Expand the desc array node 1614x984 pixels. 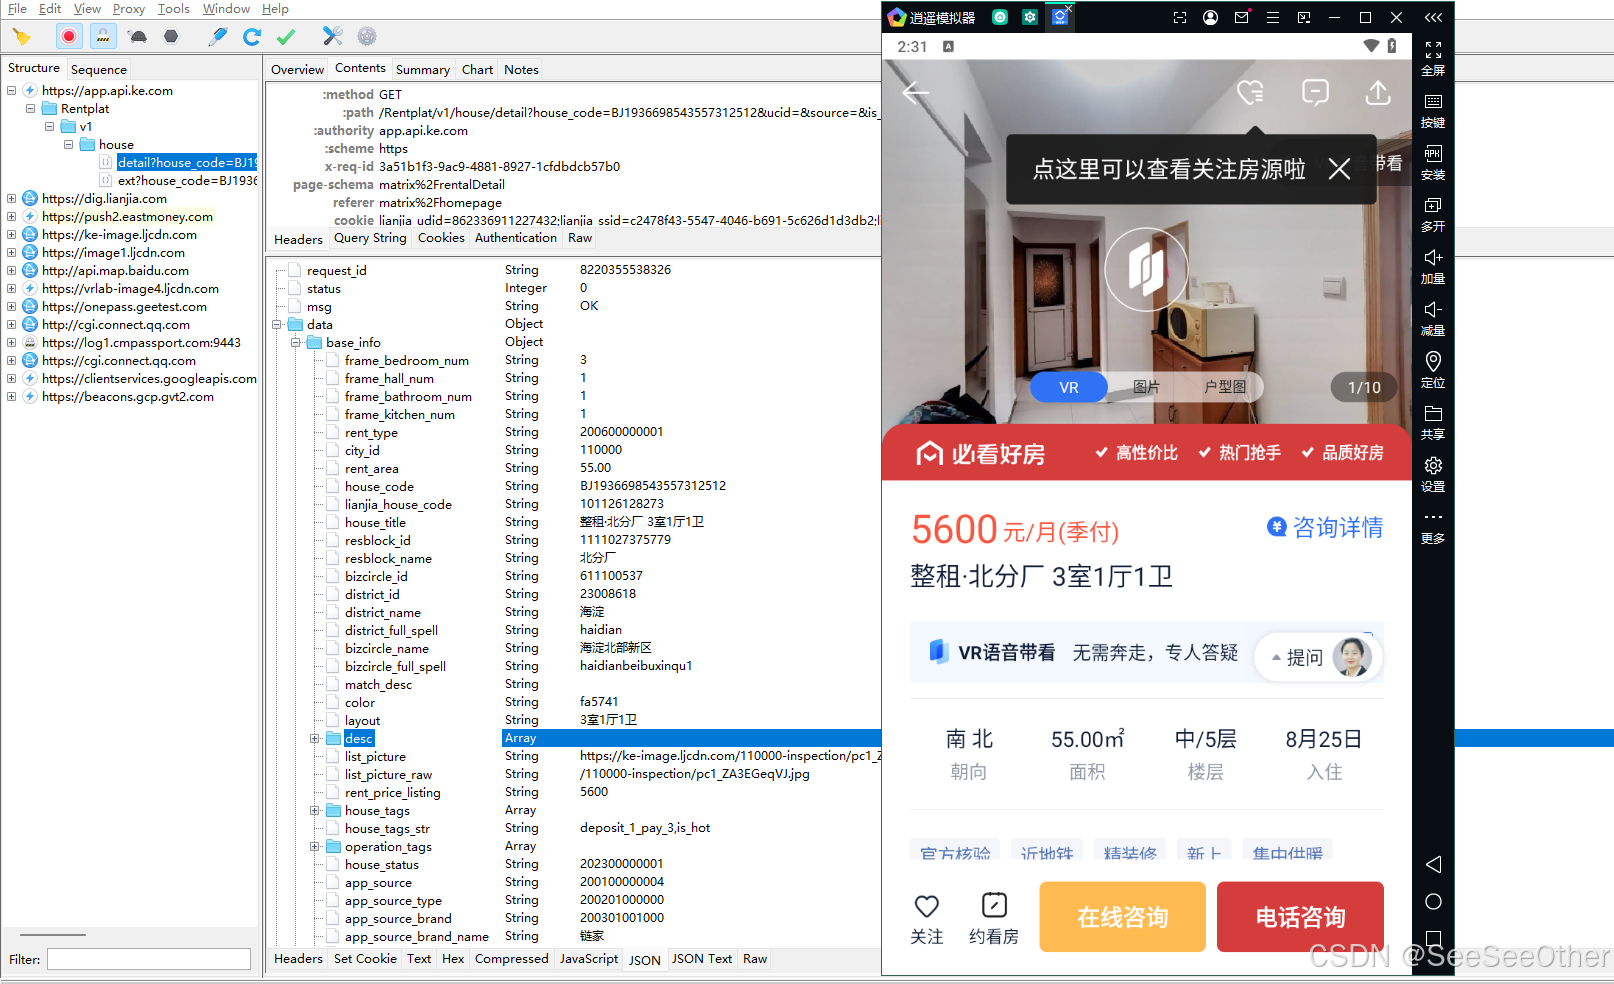314,738
